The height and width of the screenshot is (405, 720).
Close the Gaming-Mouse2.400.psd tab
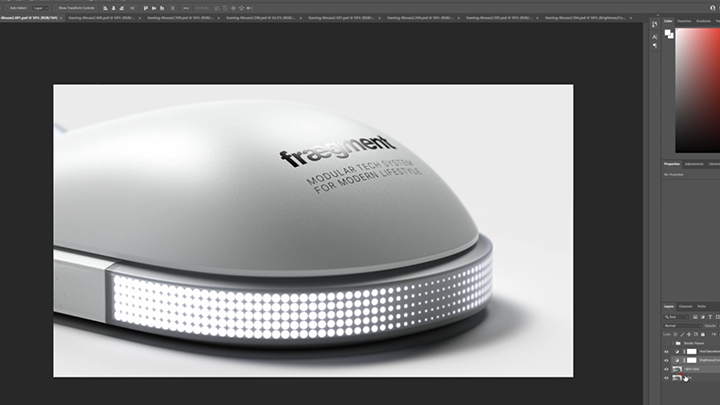coord(140,18)
